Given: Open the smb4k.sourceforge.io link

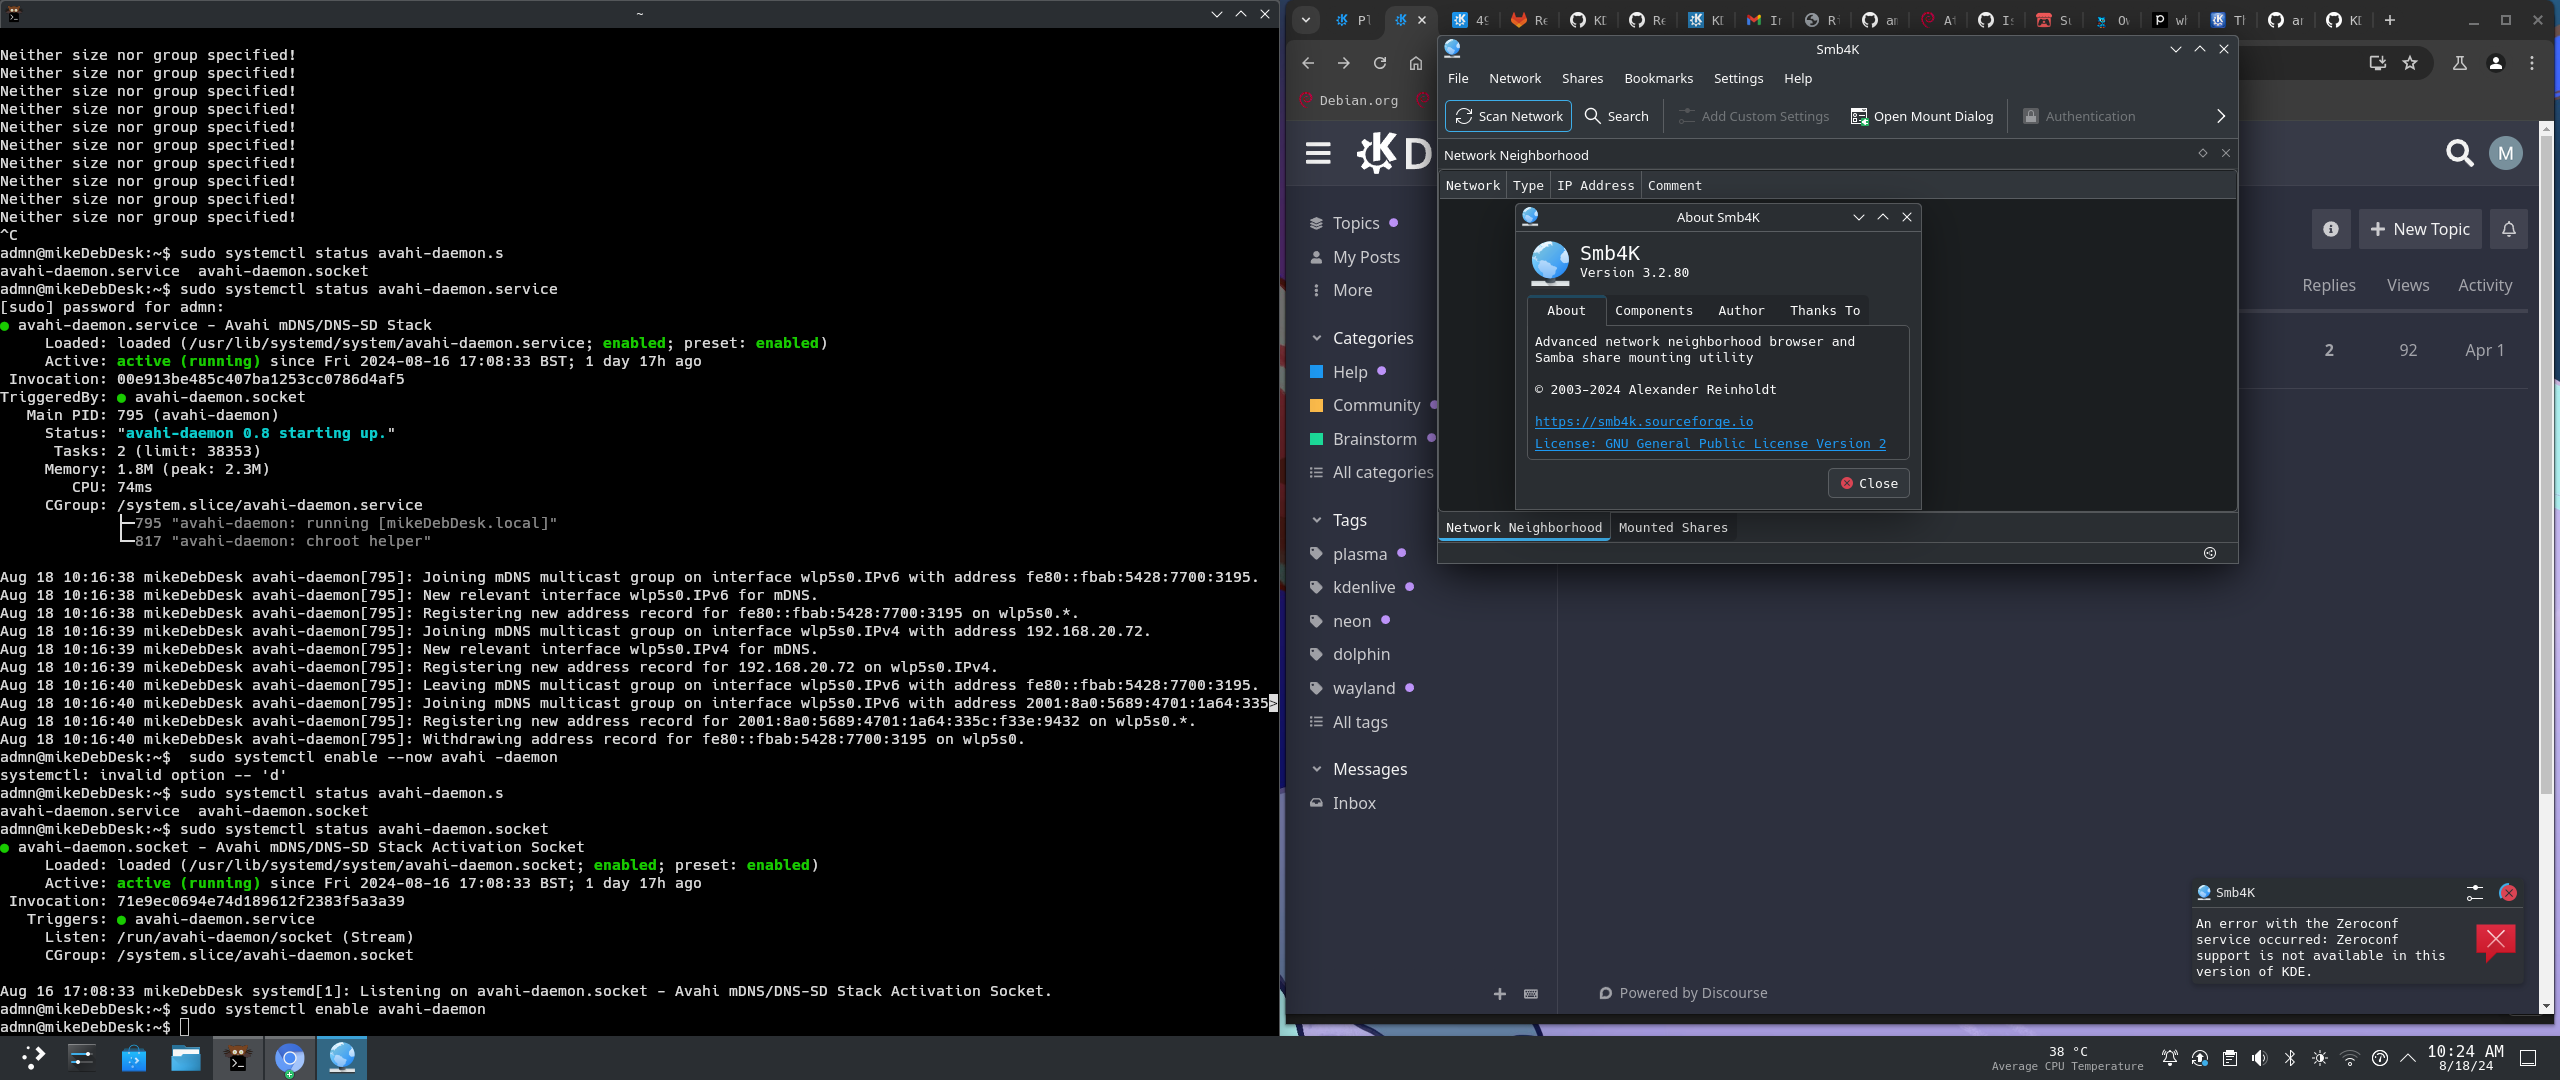Looking at the screenshot, I should (1643, 422).
